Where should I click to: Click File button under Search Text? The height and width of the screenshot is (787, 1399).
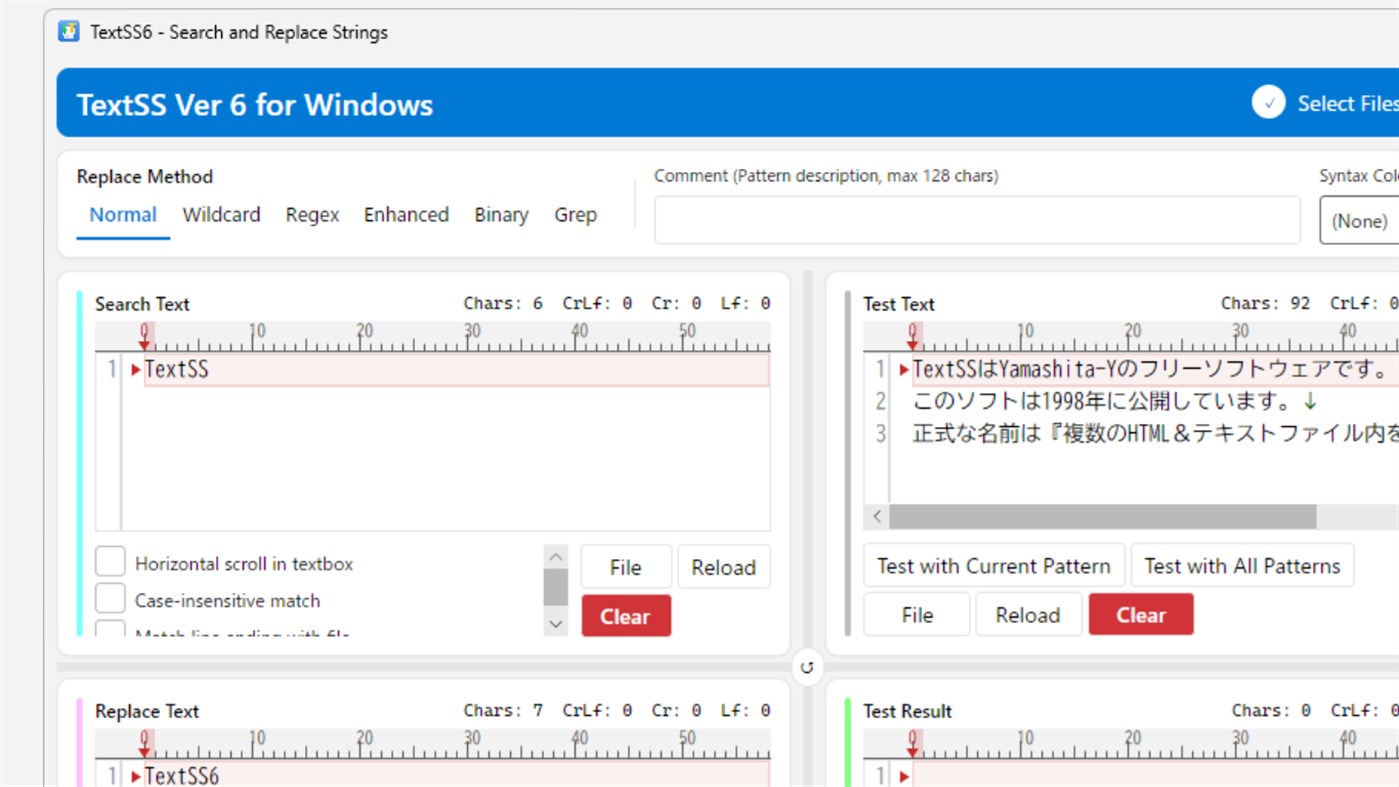pos(626,567)
